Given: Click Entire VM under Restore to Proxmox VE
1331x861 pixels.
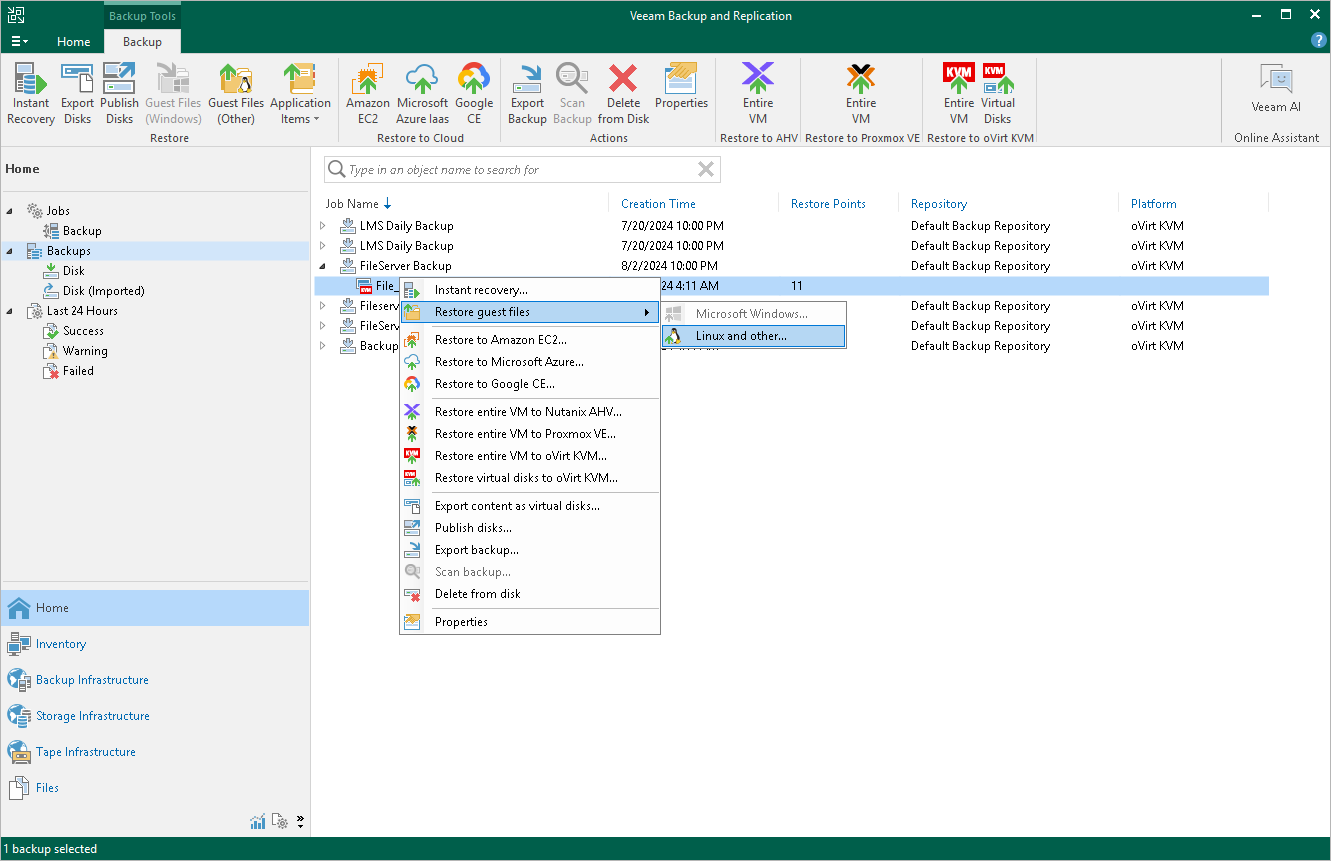Looking at the screenshot, I should click(861, 94).
